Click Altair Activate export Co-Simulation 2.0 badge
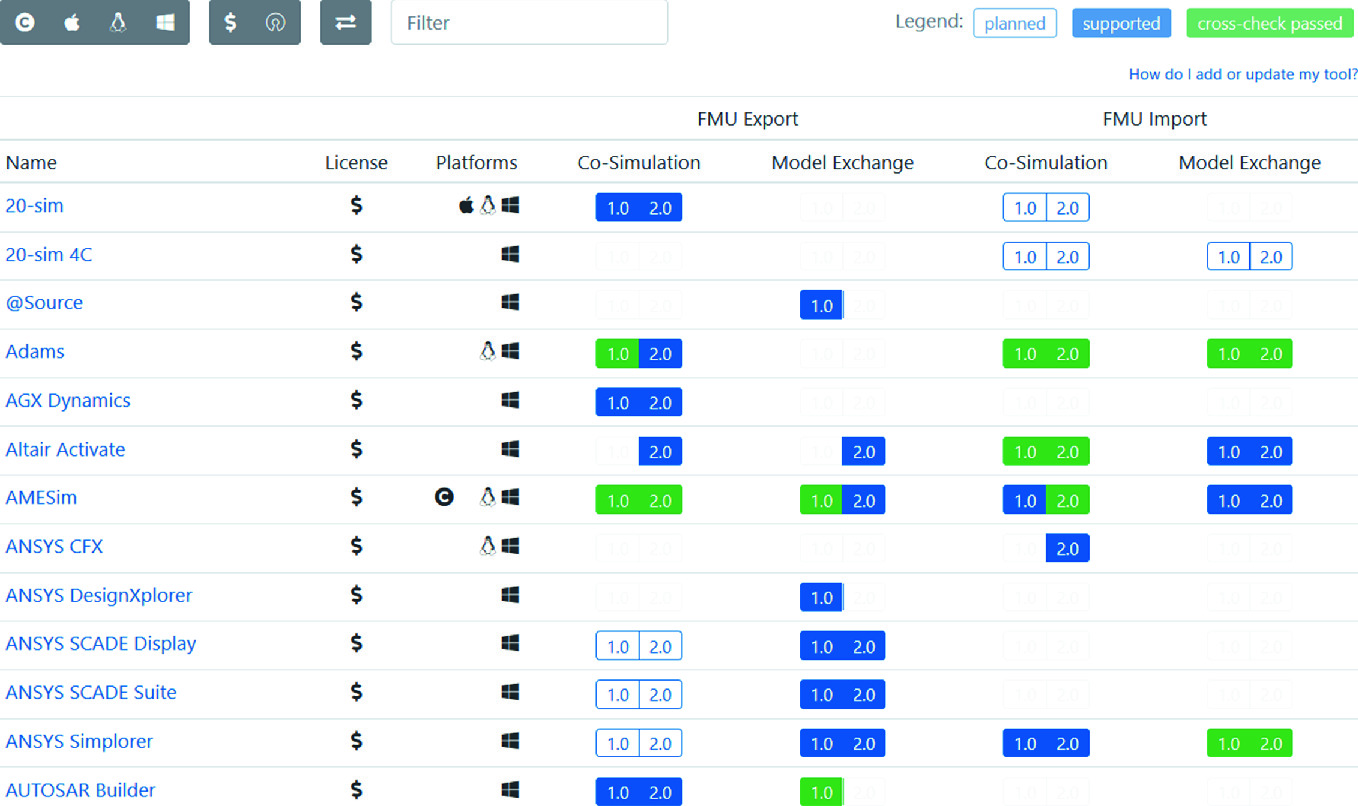 [660, 452]
